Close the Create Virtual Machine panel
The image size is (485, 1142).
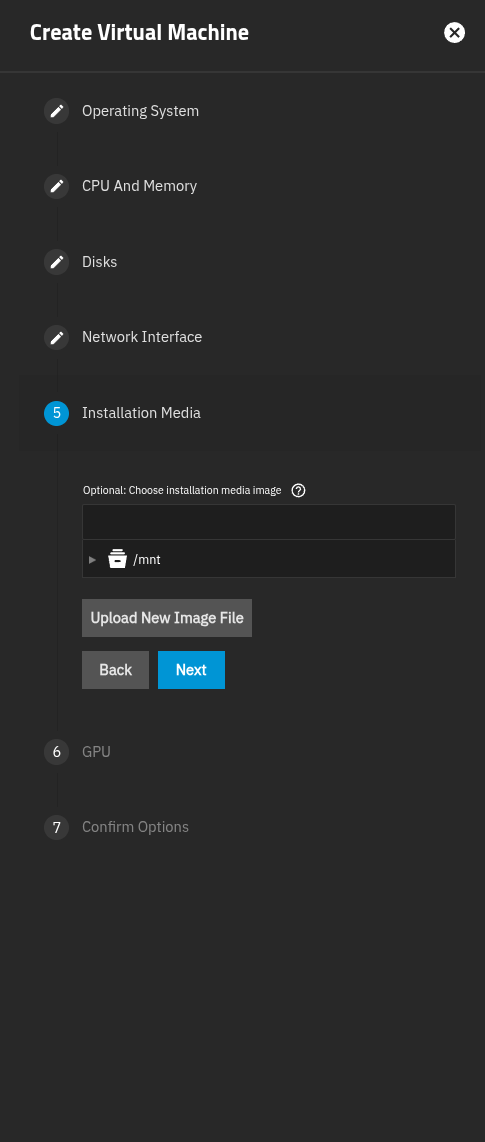[x=454, y=33]
